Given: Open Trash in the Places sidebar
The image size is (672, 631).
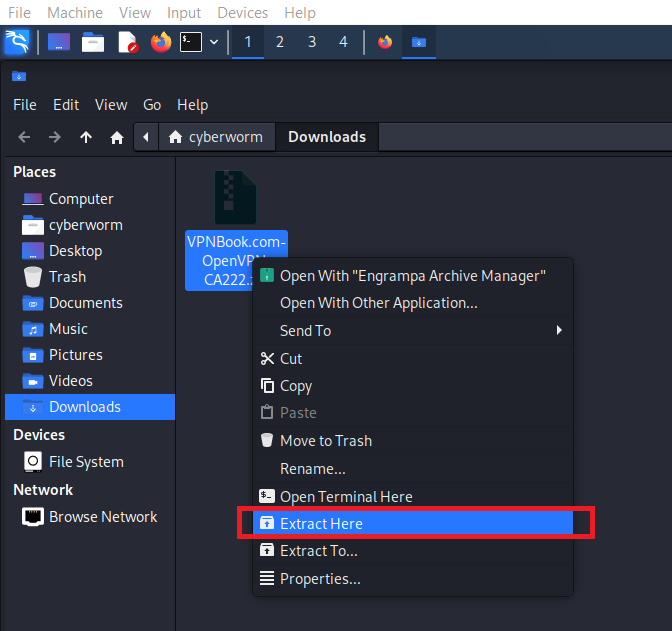Looking at the screenshot, I should (x=67, y=277).
